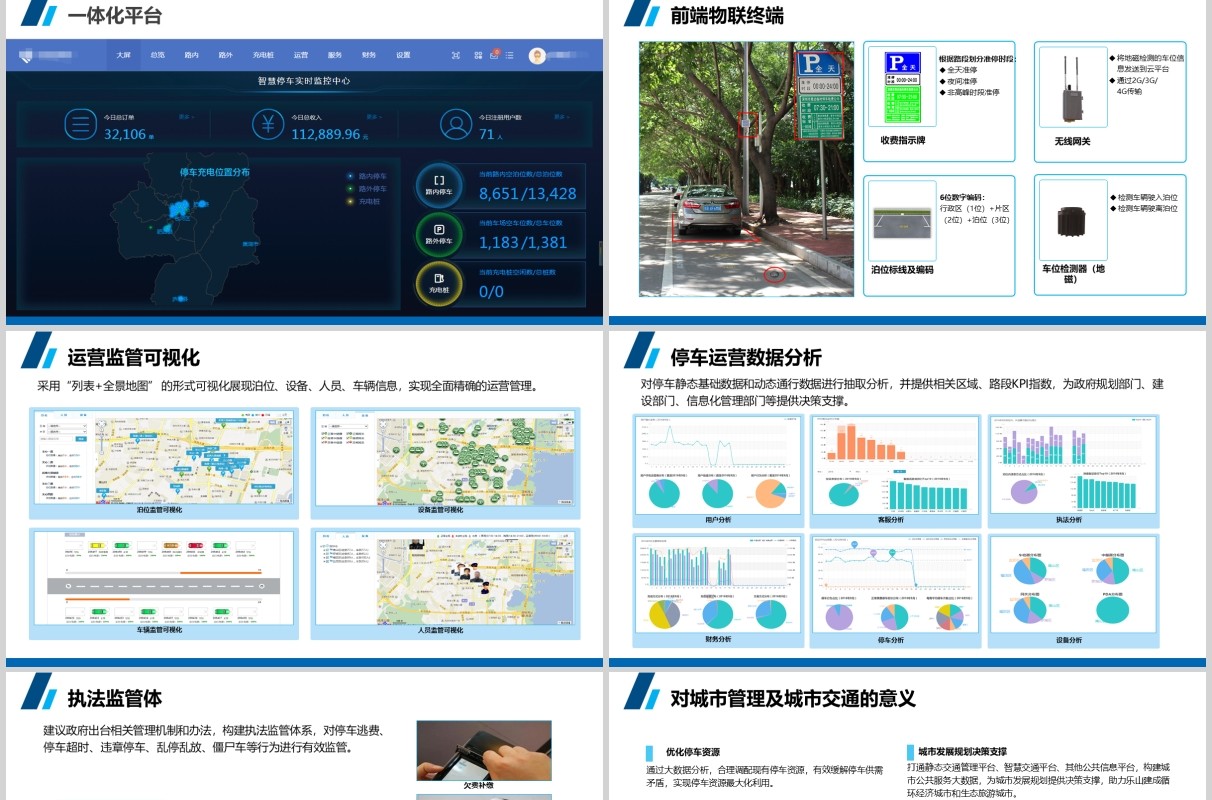1212x800 pixels.
Task: Click the platform logo in dashboard header
Action: tap(25, 56)
